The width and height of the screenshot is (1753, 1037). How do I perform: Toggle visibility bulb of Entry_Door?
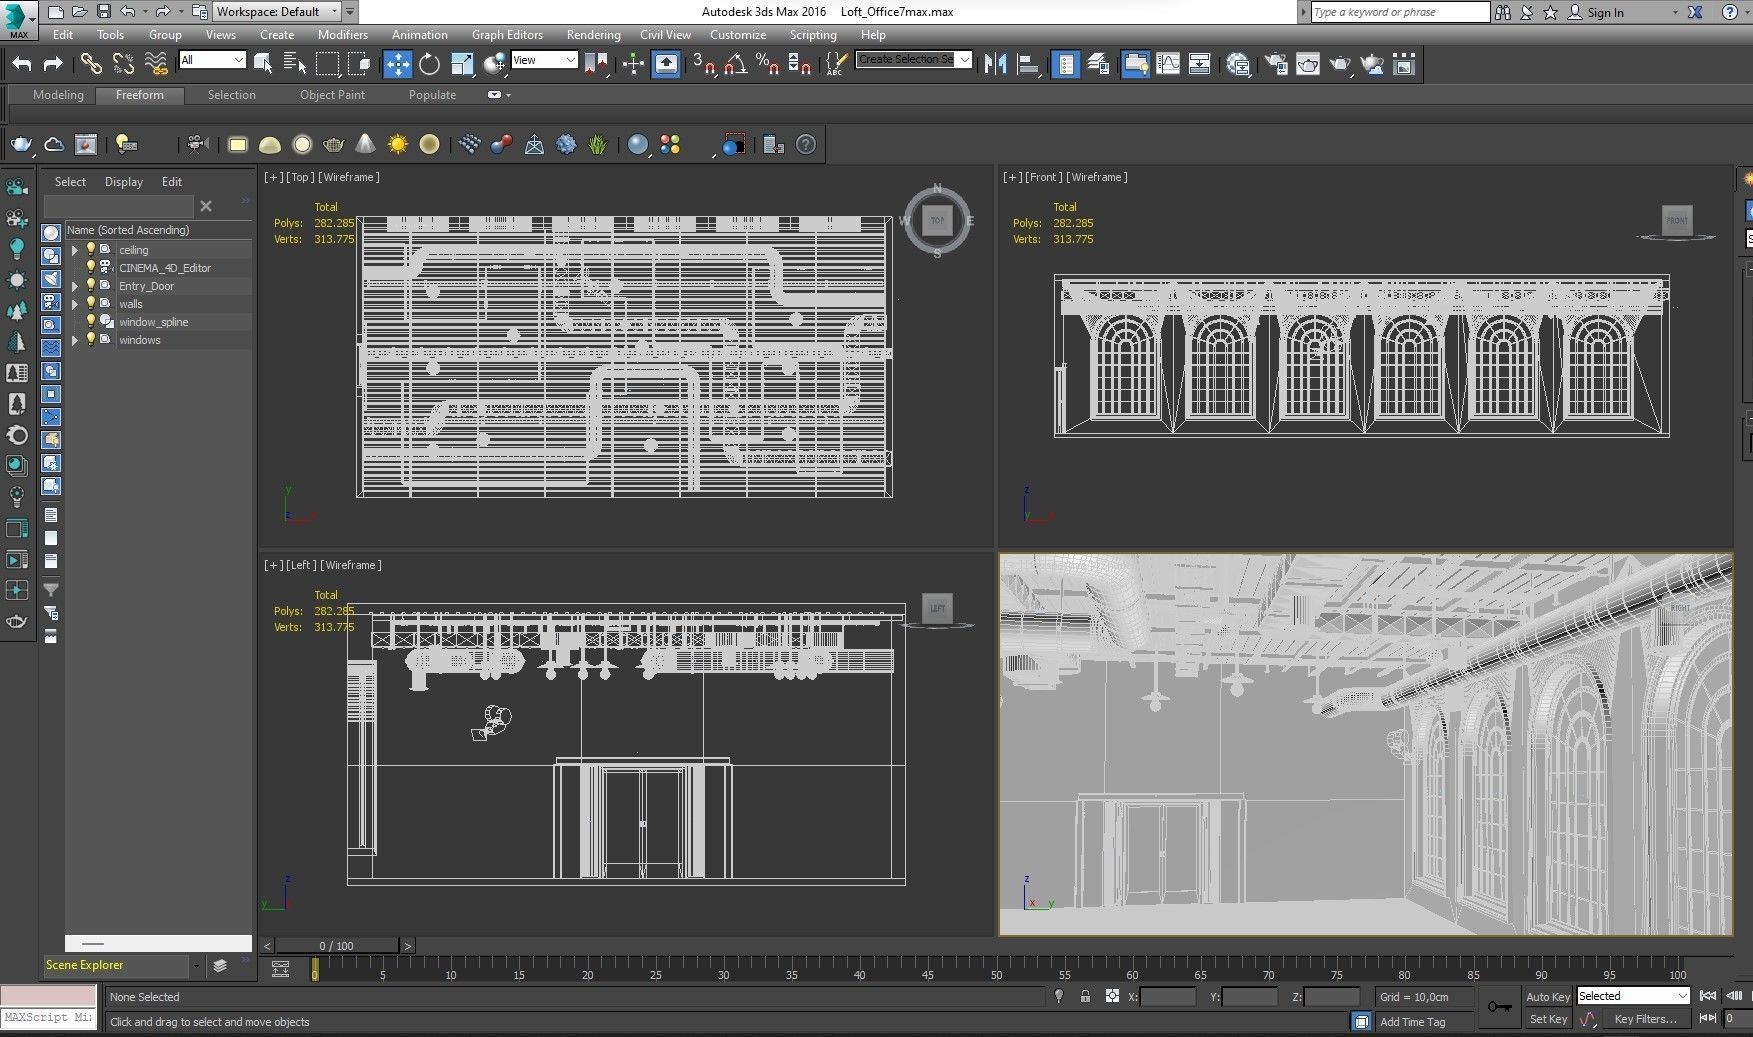(x=90, y=286)
